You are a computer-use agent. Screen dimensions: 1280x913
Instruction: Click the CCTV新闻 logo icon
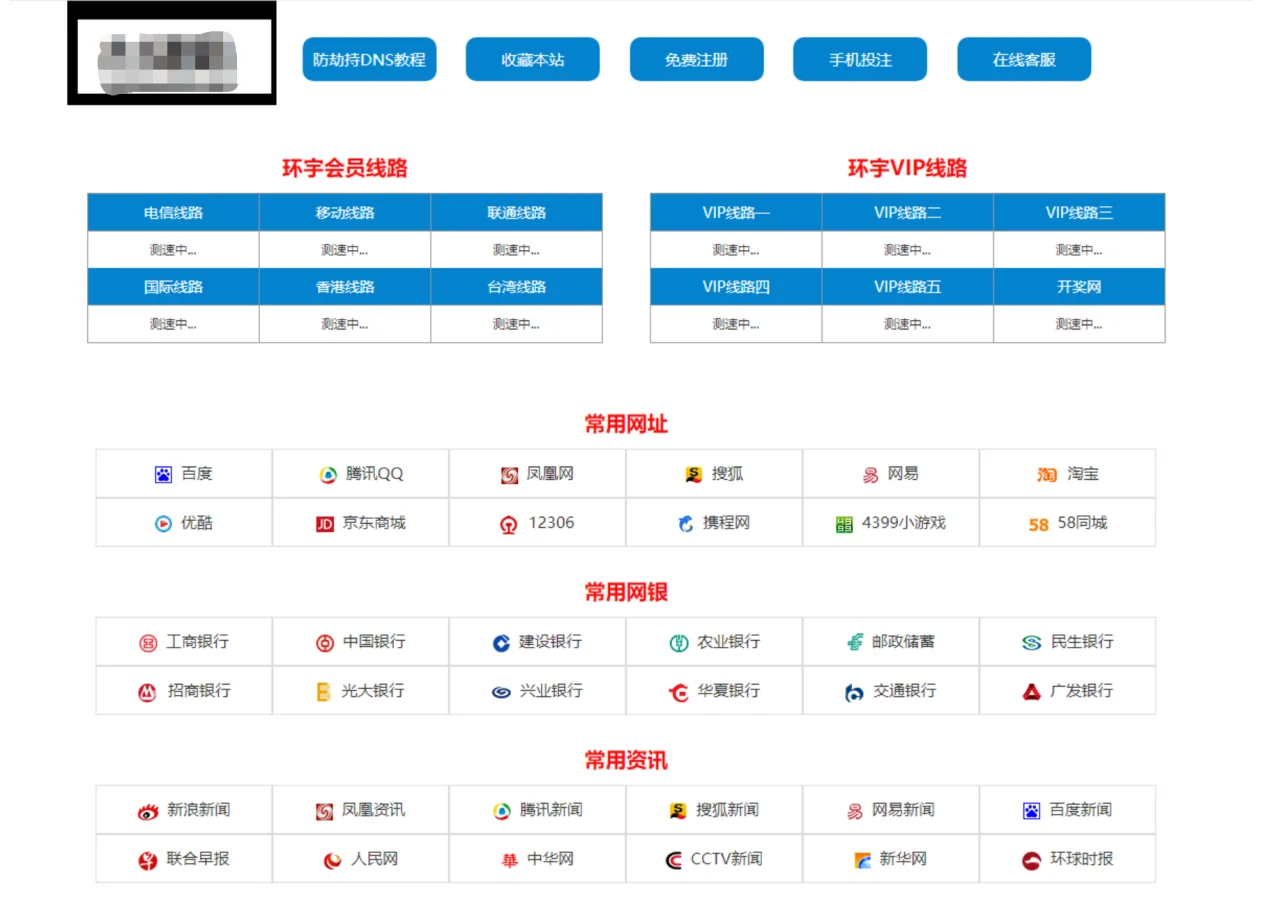(x=674, y=860)
